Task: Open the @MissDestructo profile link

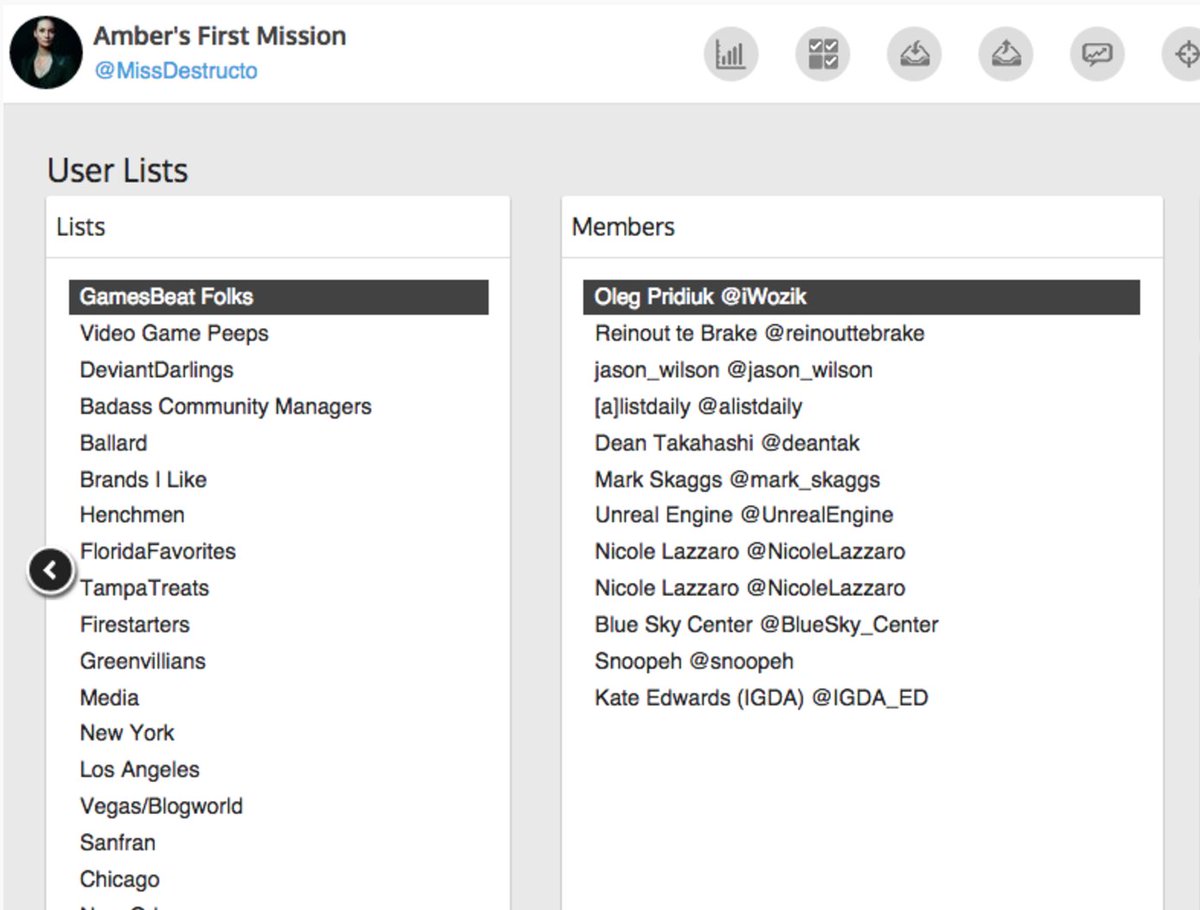Action: coord(176,71)
